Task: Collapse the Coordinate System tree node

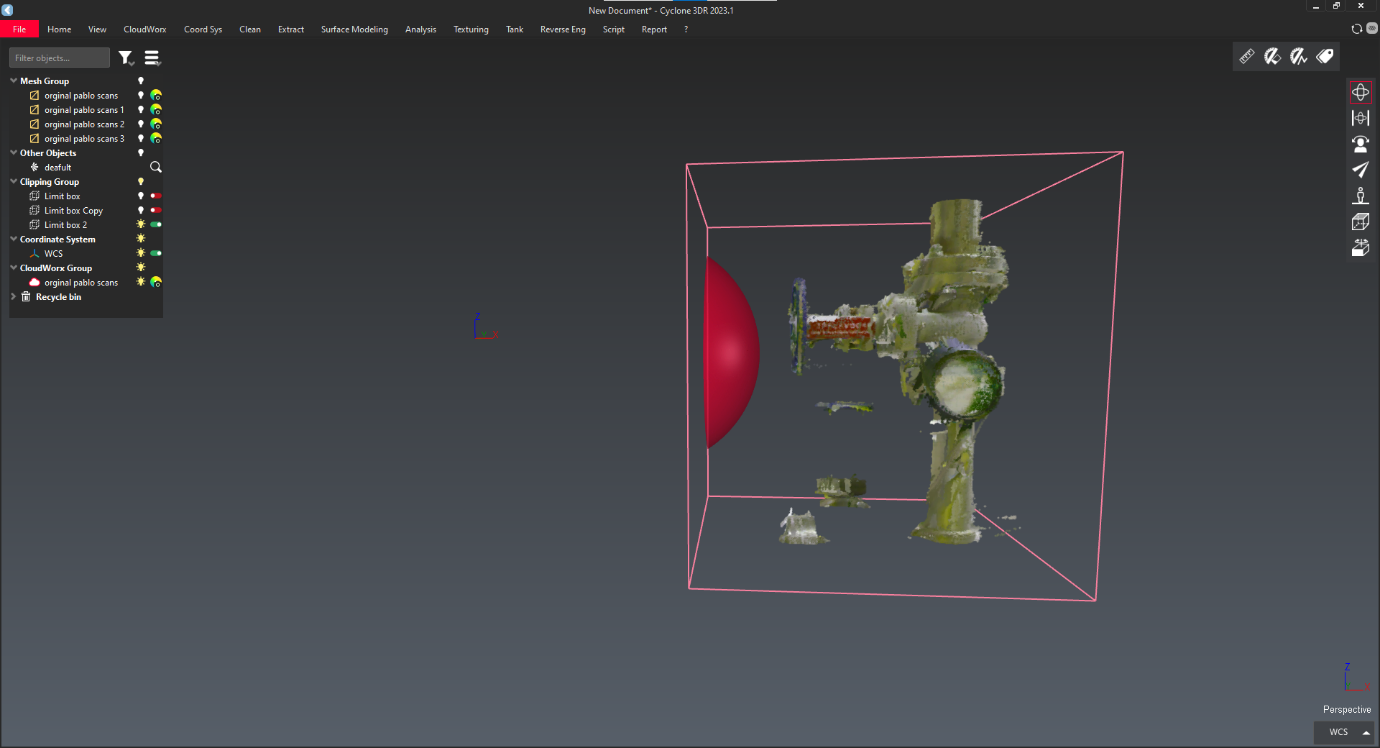Action: point(14,239)
